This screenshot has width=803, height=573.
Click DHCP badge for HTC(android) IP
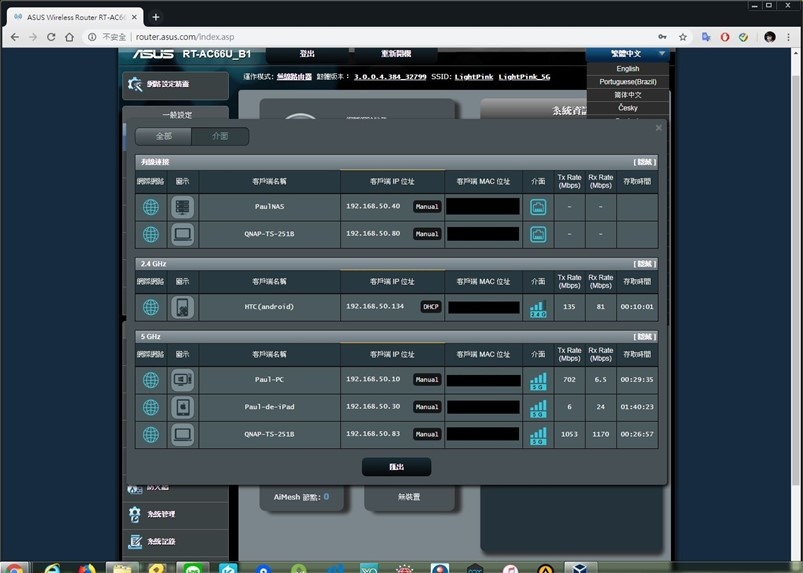tap(431, 307)
